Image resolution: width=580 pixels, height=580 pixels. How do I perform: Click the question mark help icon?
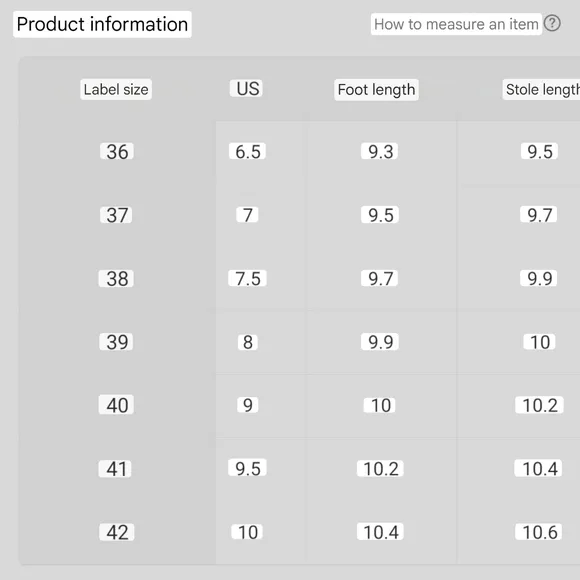tap(552, 23)
